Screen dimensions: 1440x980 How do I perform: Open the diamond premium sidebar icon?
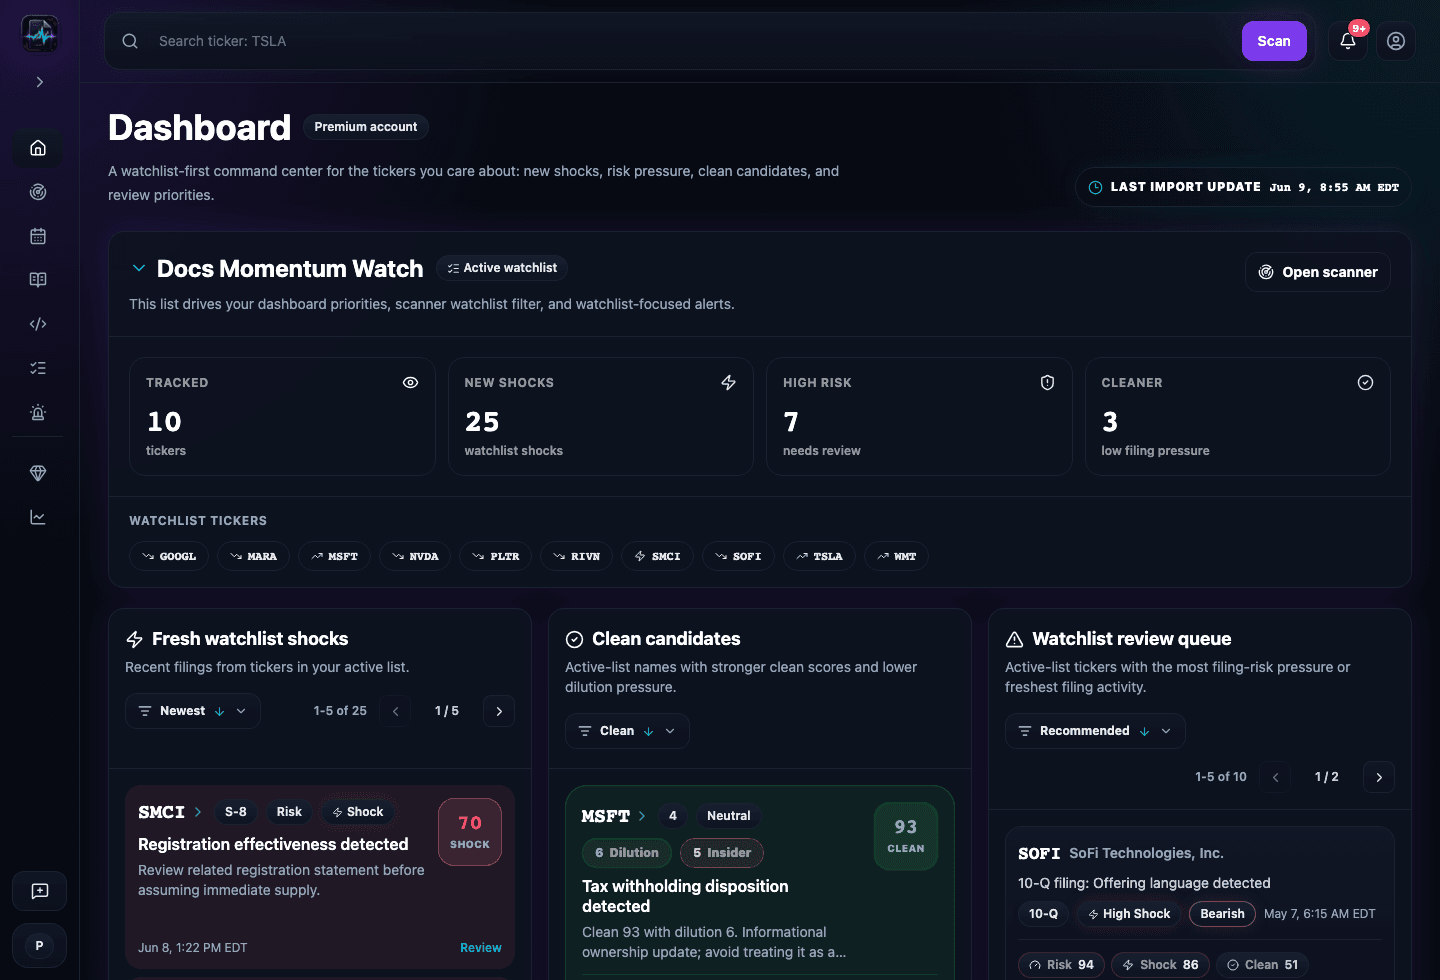point(38,473)
